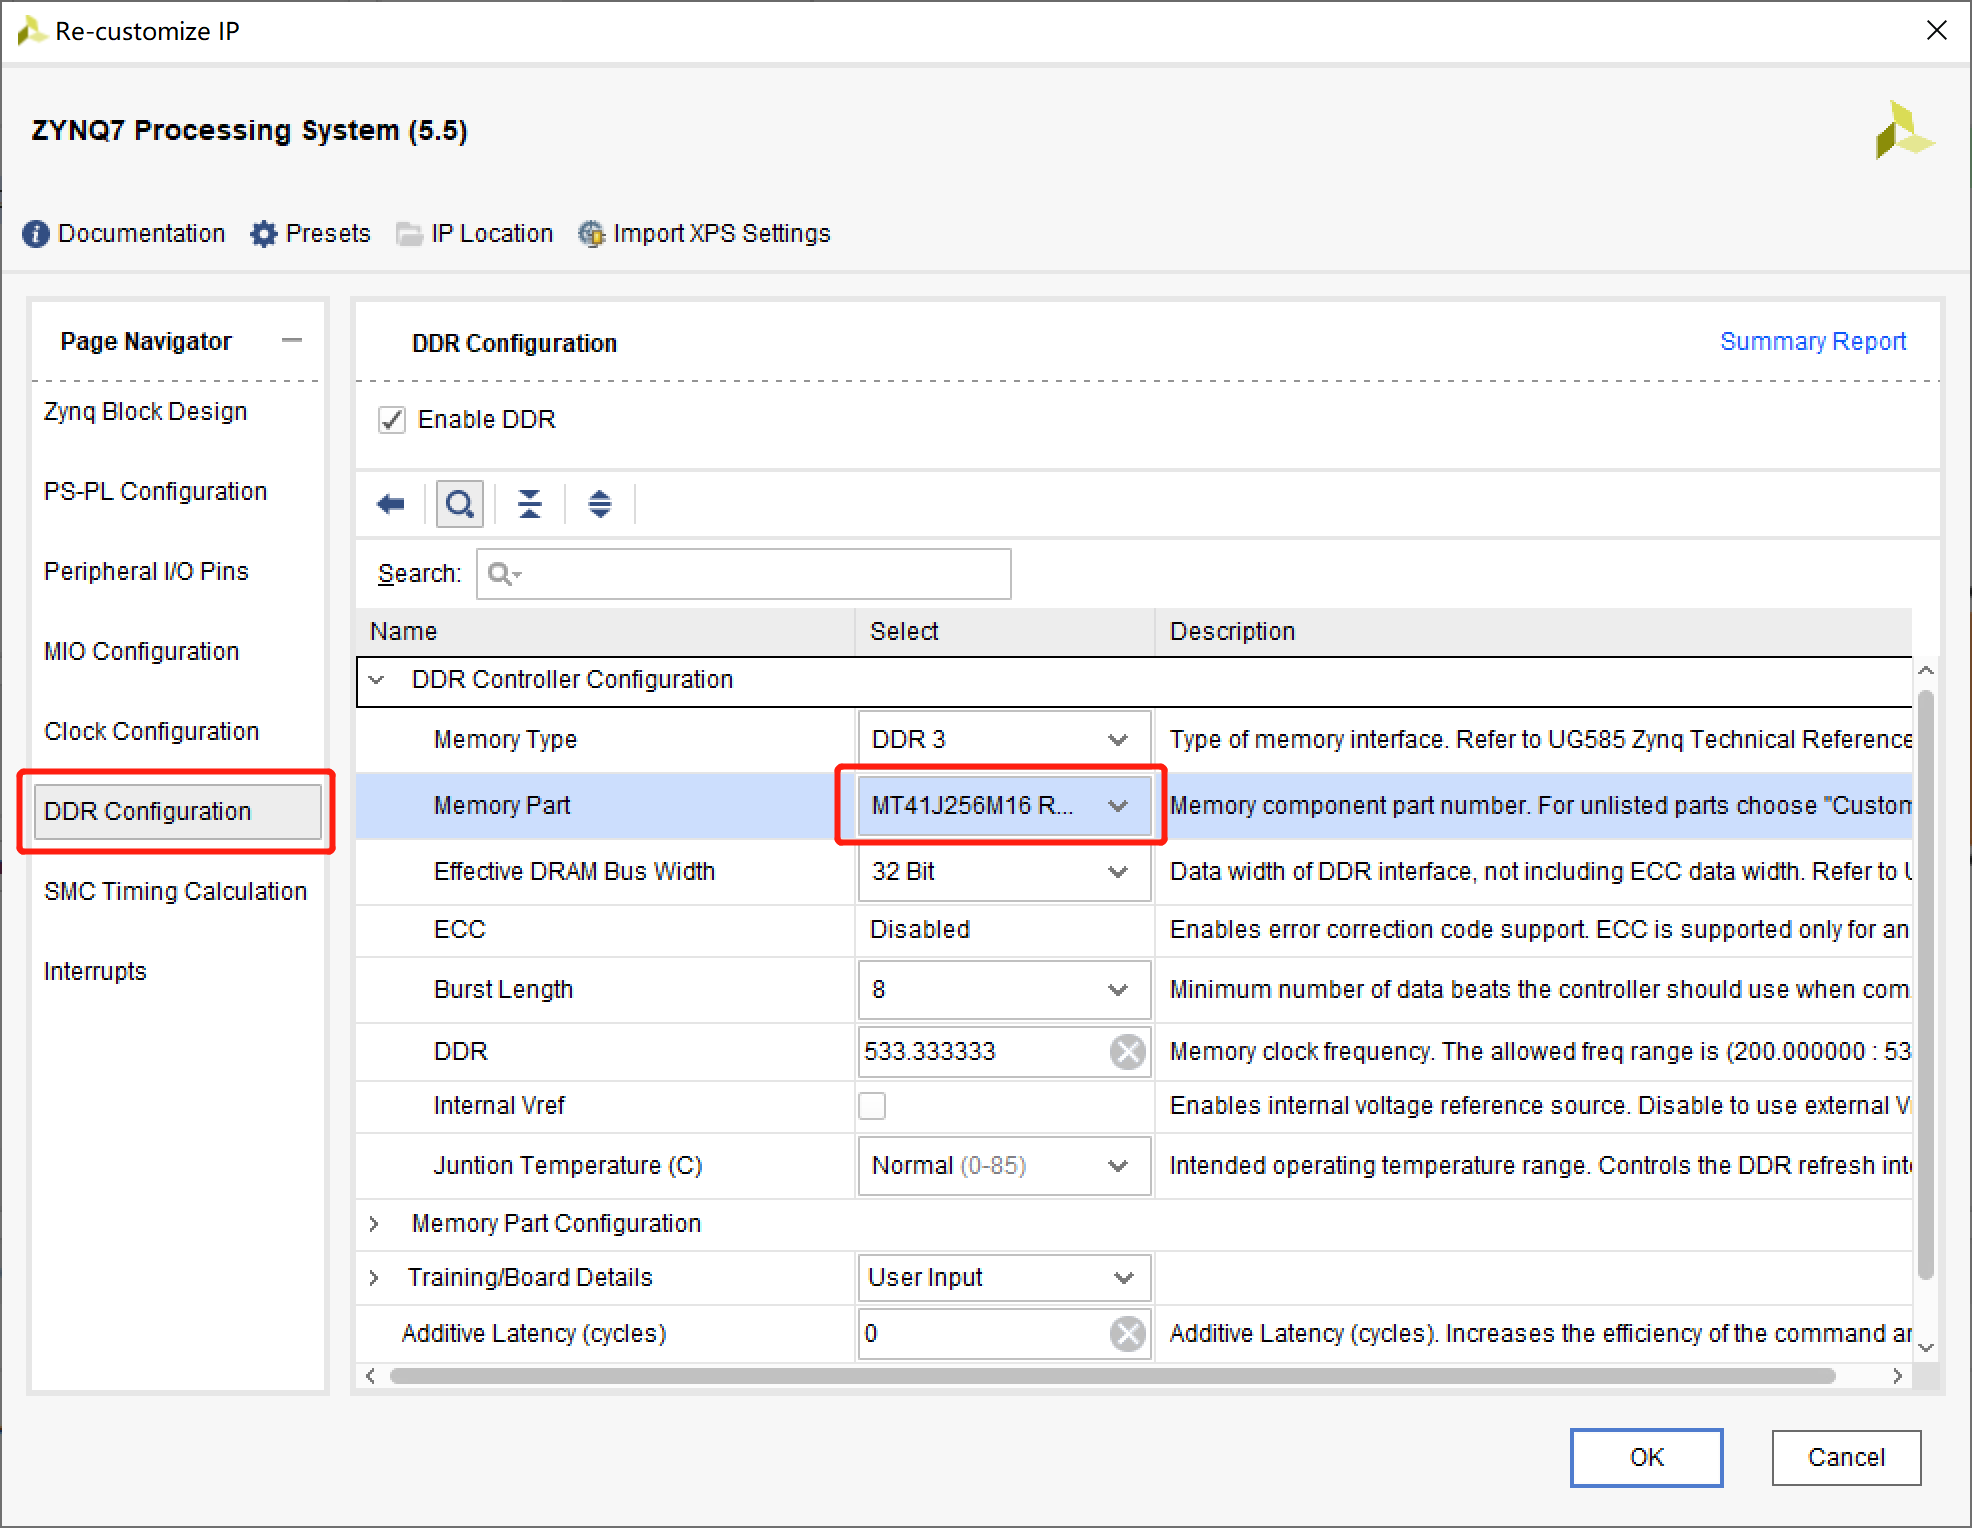Click the vertical scrollbar thumb
The image size is (1972, 1528).
[1926, 985]
